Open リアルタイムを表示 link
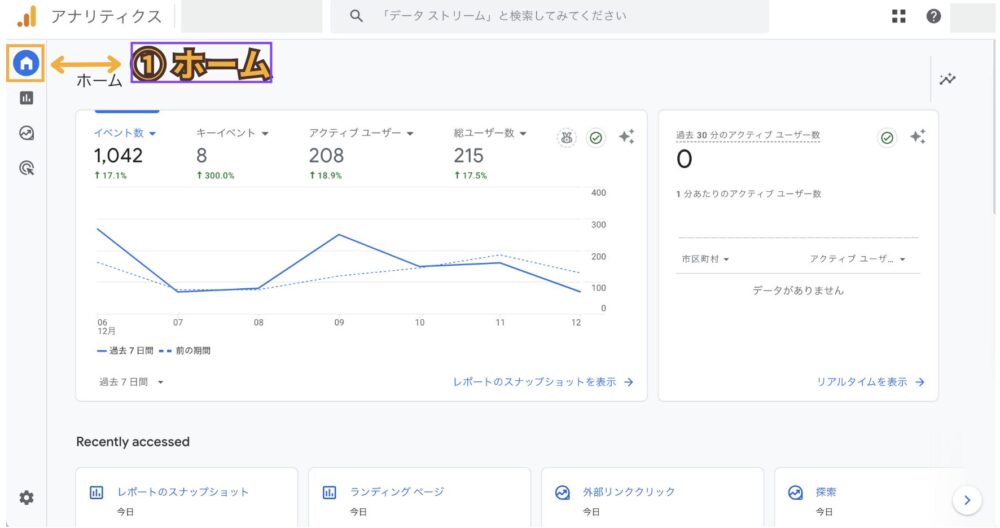This screenshot has width=1000, height=528. tap(871, 382)
